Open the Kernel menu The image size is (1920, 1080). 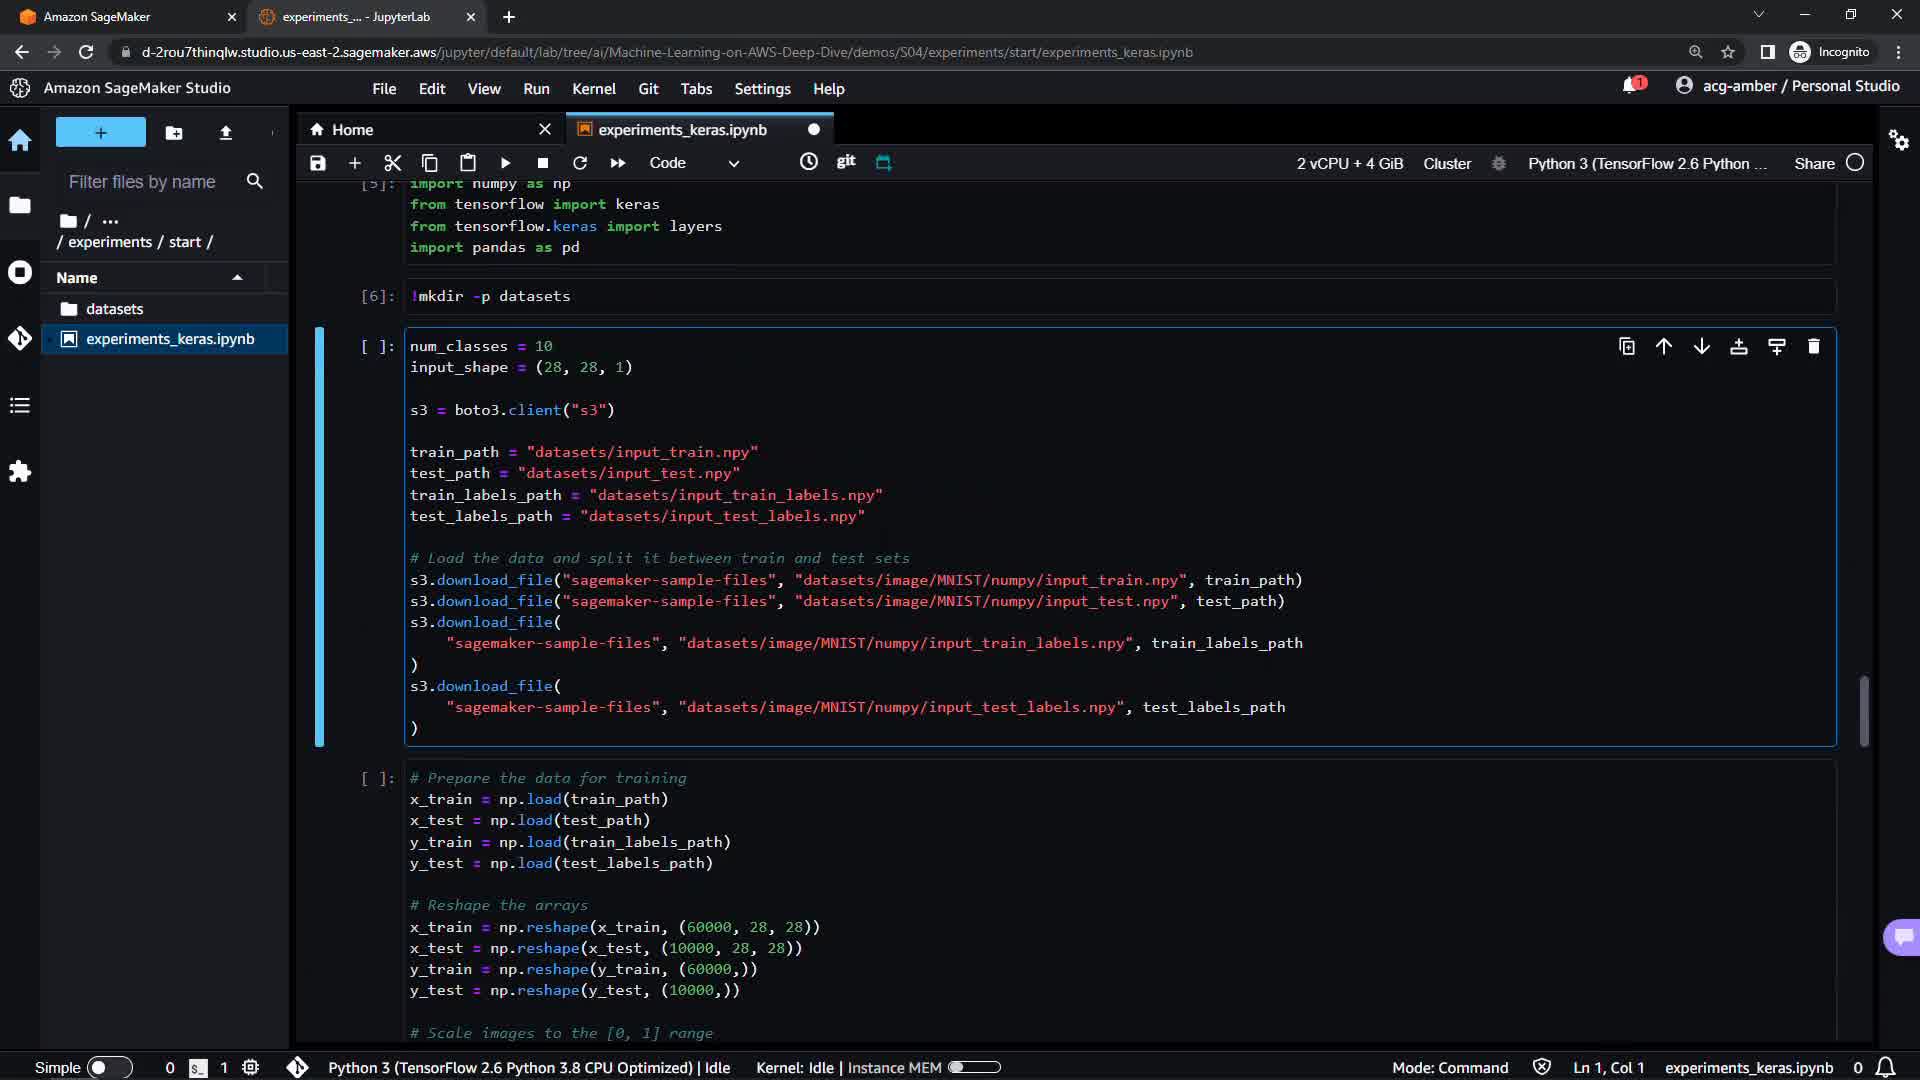[593, 89]
